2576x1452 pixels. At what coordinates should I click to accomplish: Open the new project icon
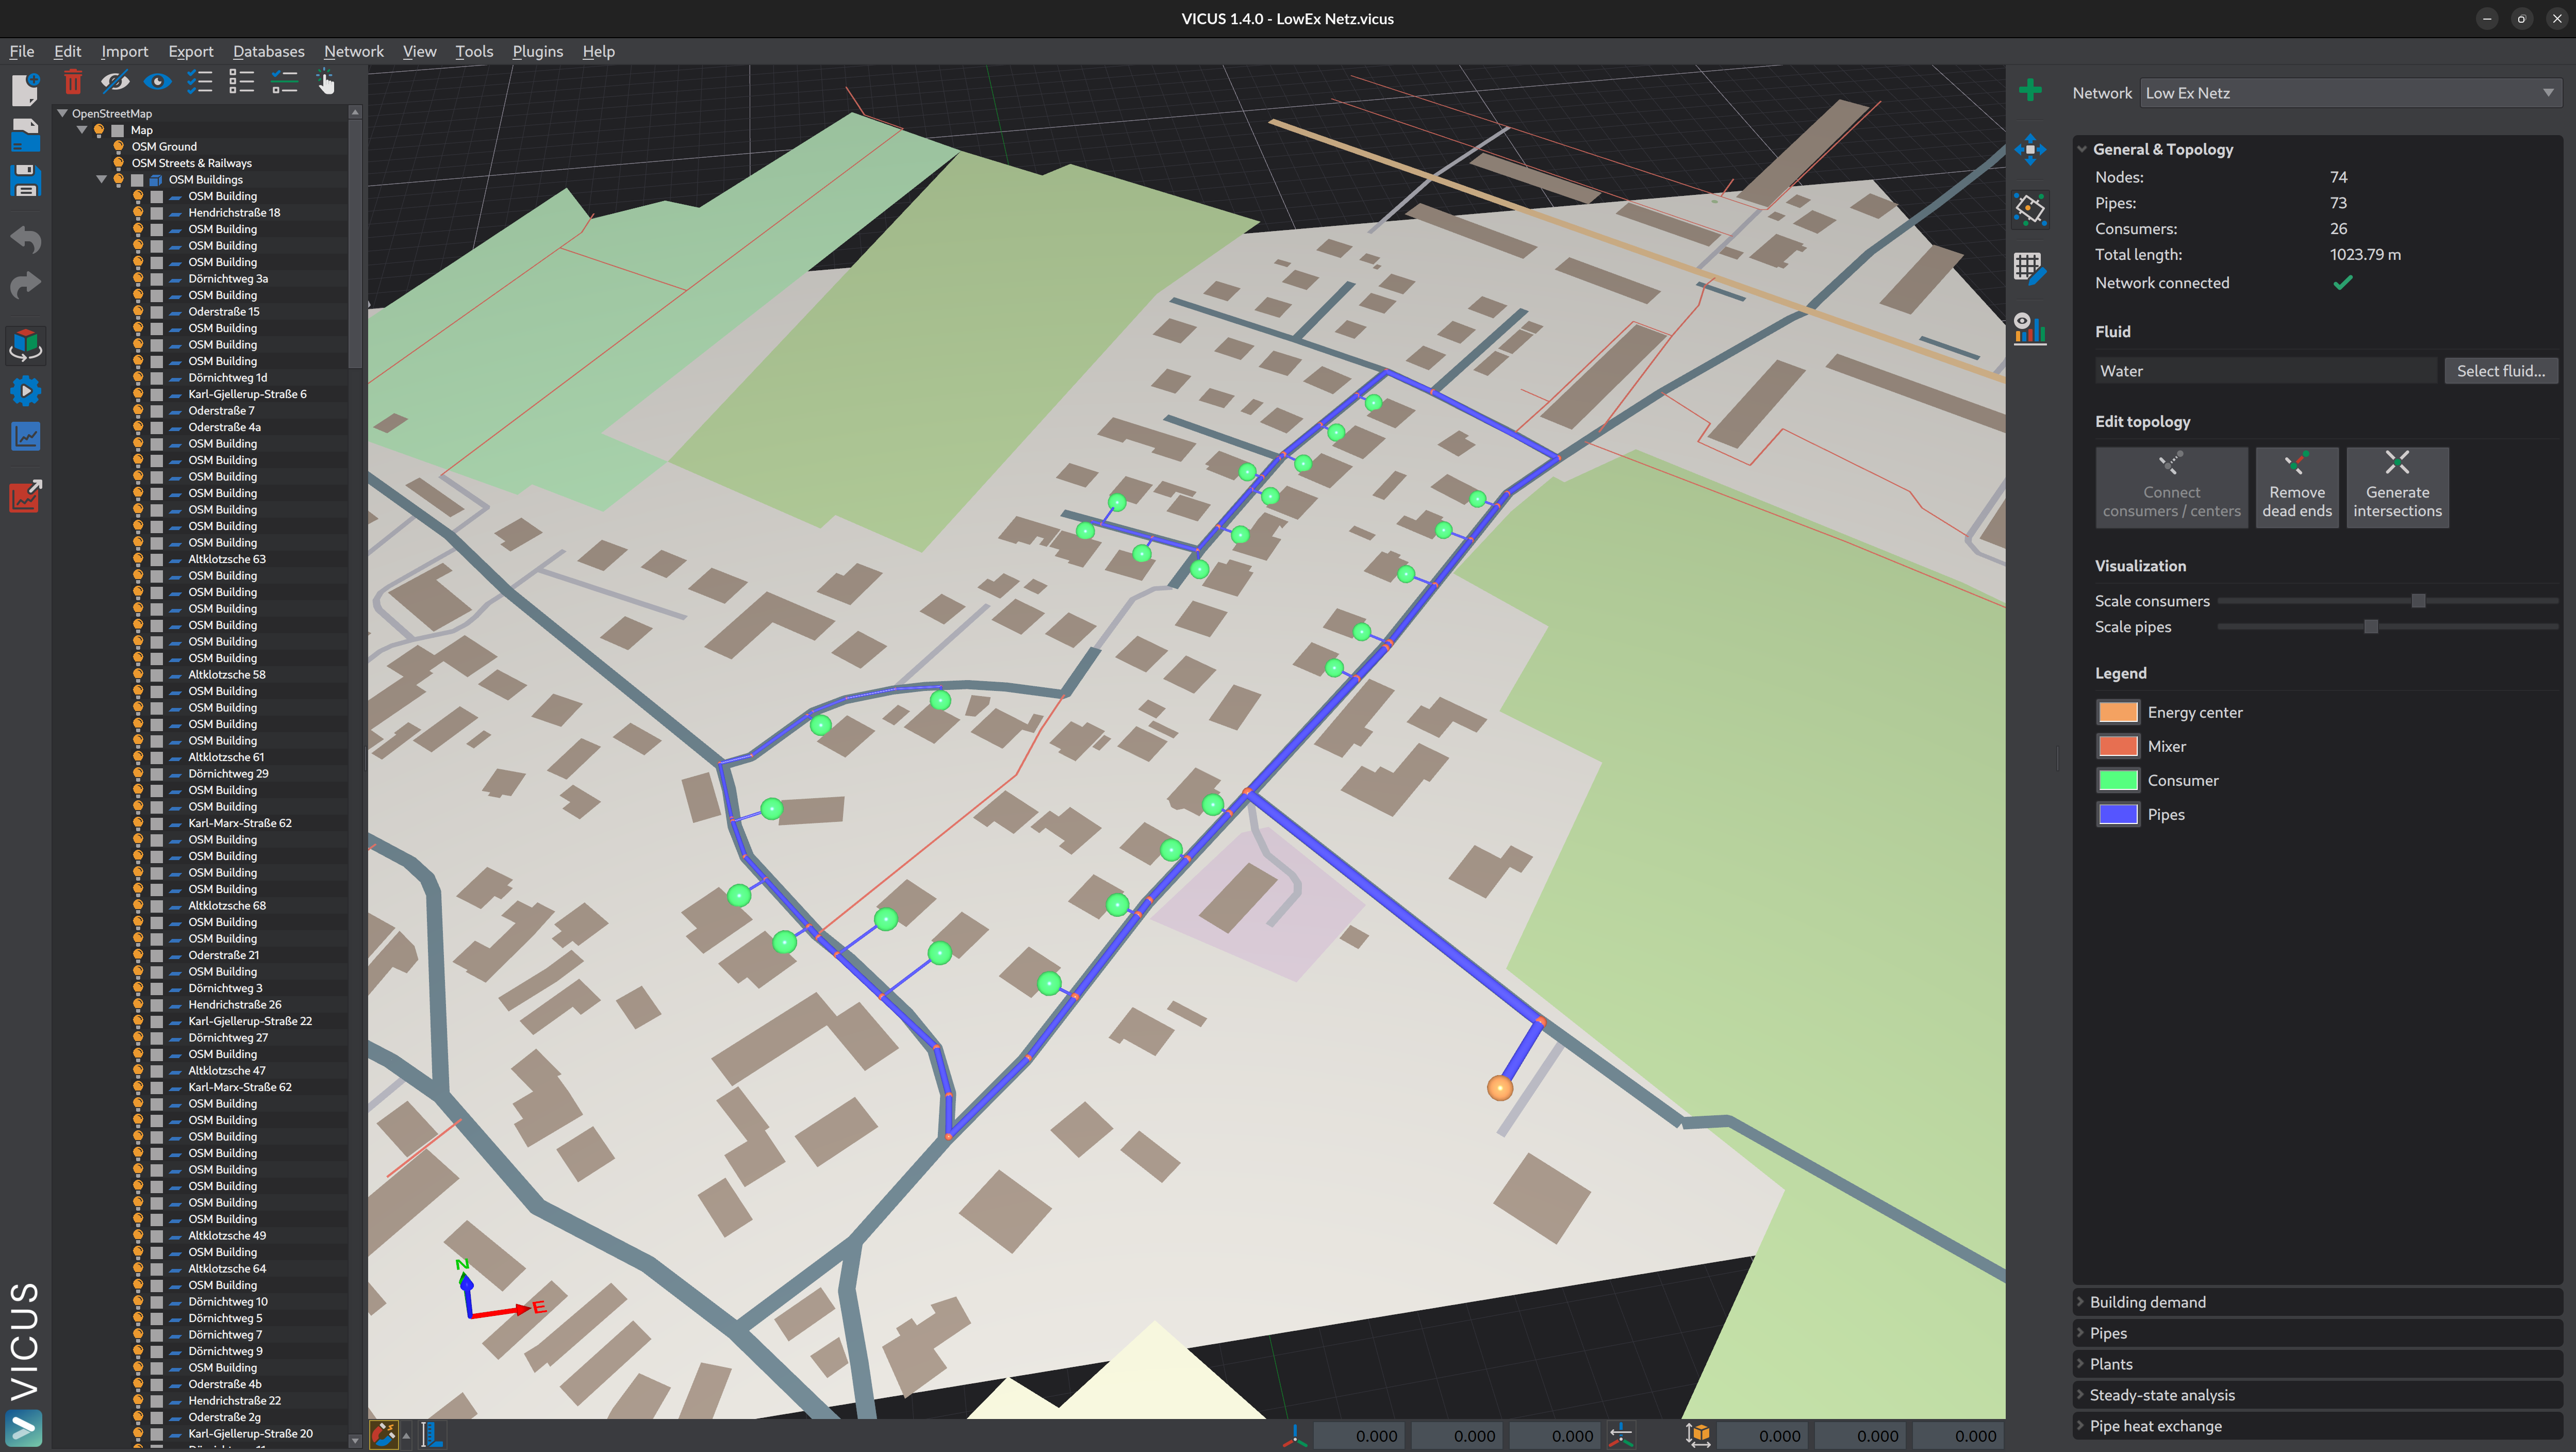coord(25,90)
